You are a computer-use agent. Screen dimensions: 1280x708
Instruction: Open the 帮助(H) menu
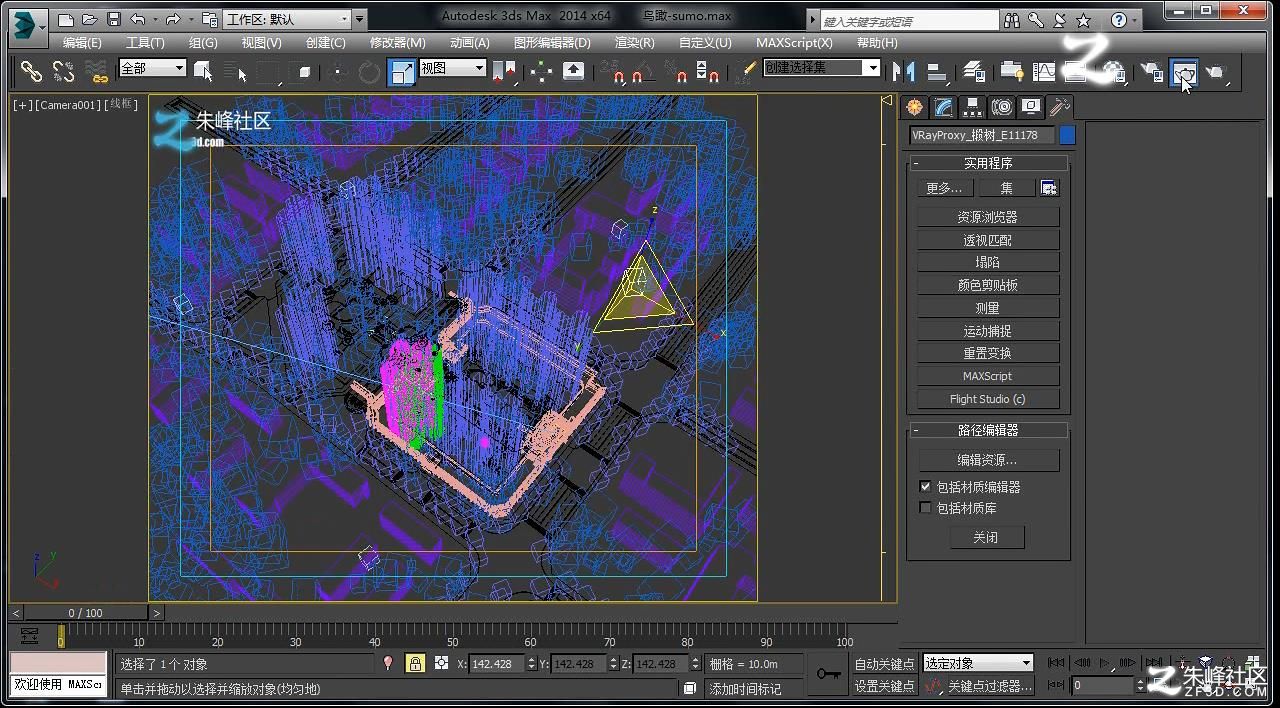click(877, 43)
